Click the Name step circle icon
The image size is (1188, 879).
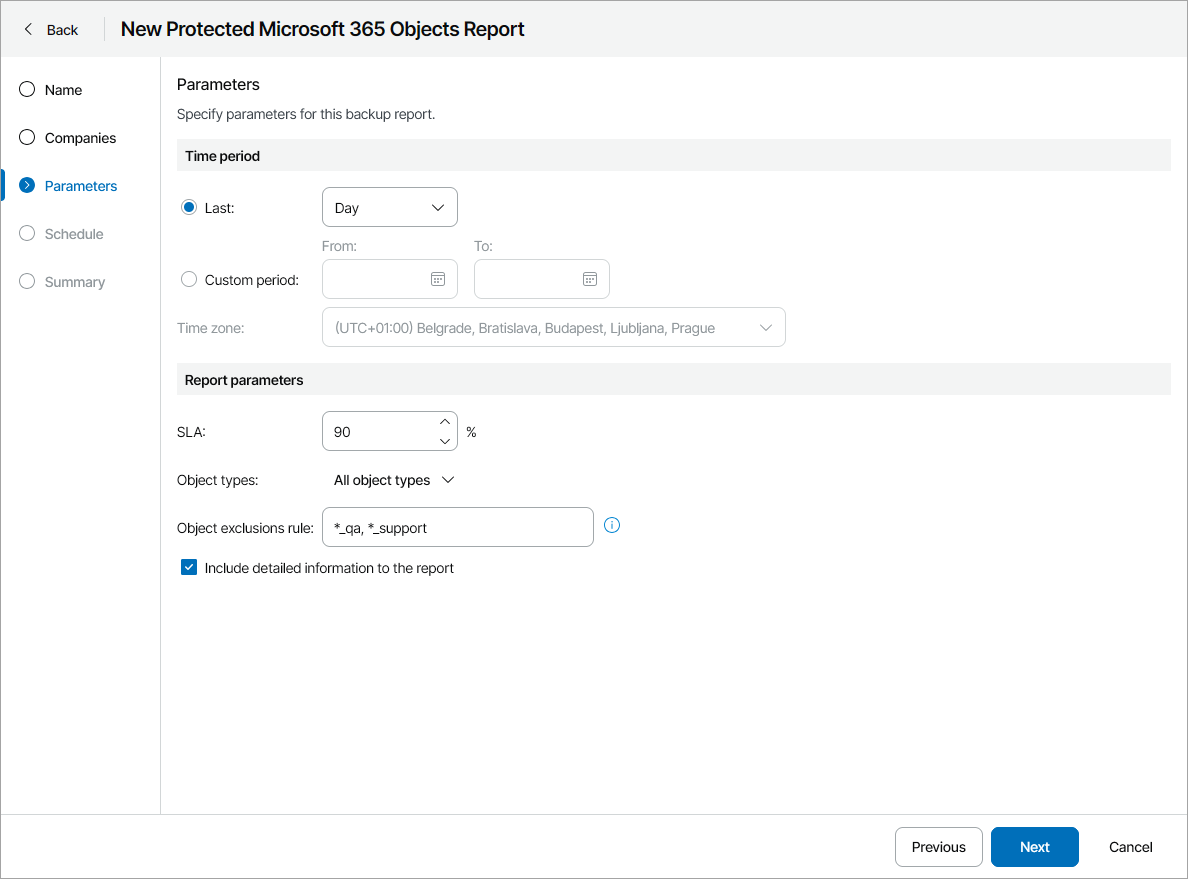coord(27,90)
